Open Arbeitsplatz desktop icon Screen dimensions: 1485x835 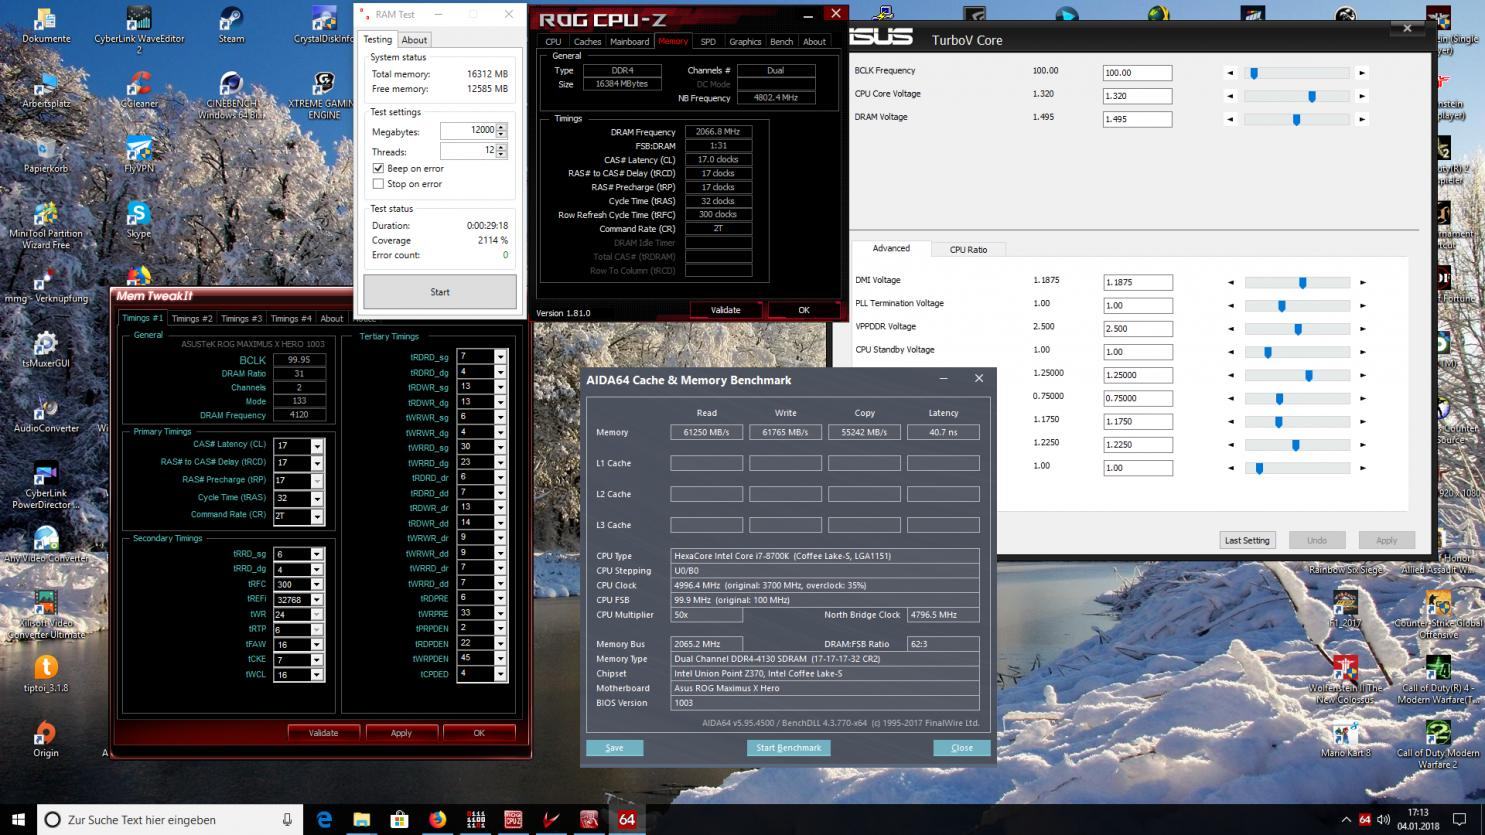coord(46,90)
